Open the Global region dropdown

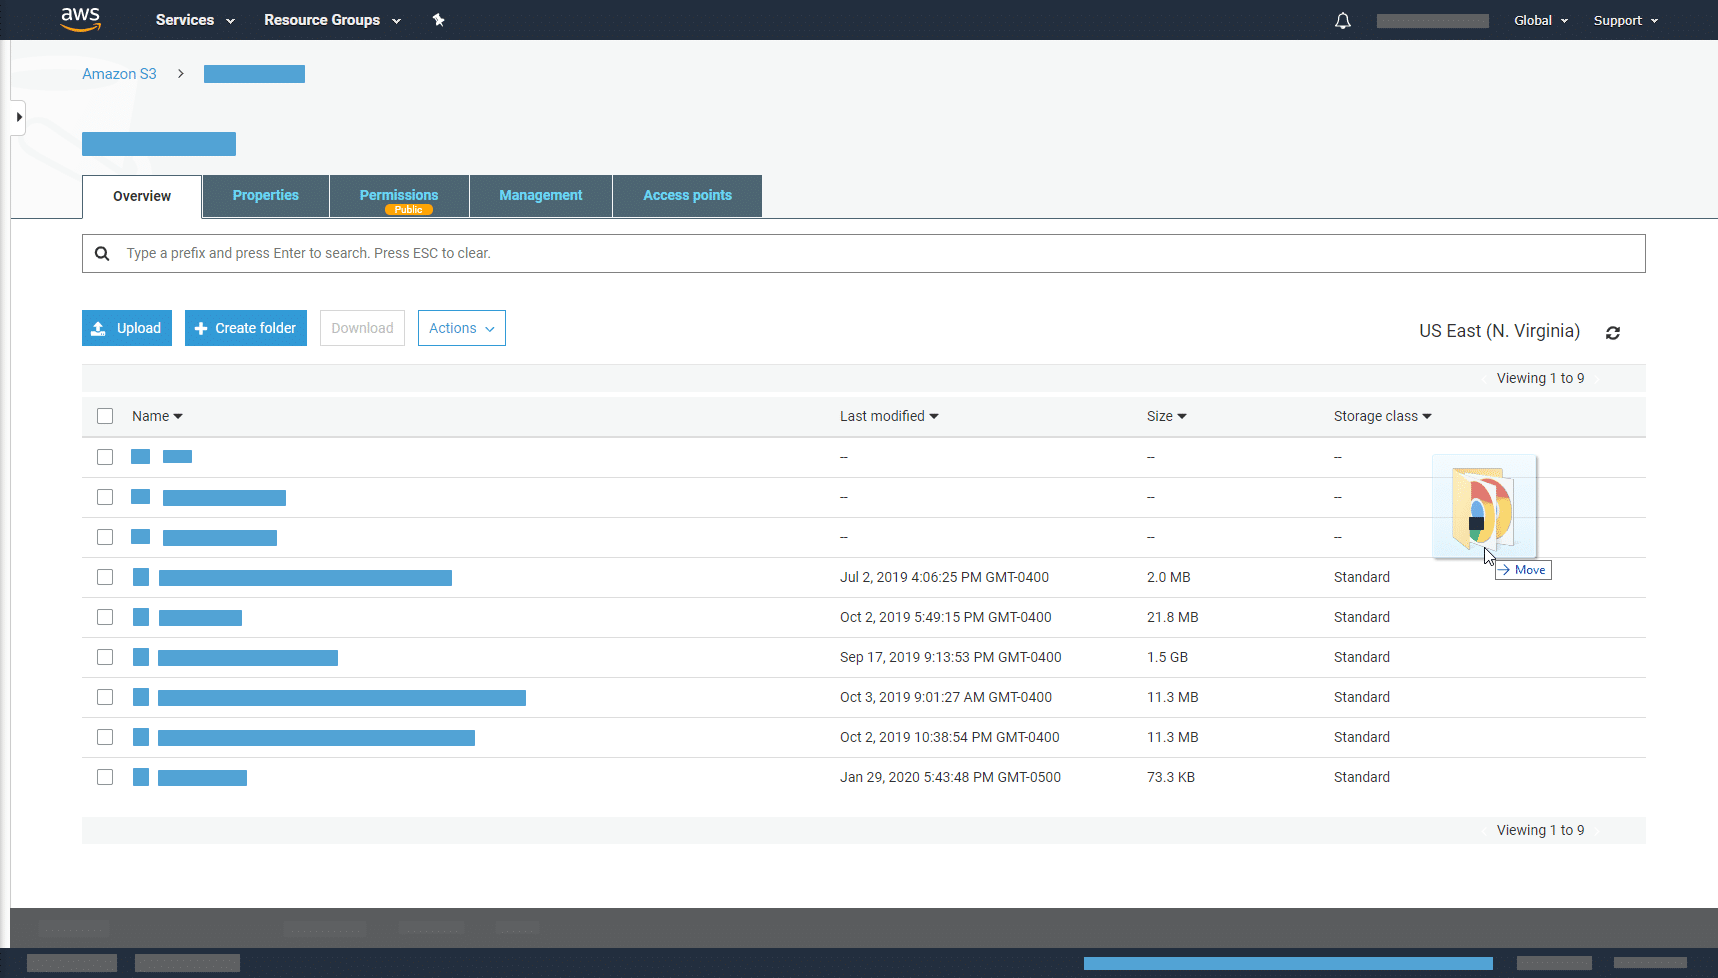(1540, 20)
